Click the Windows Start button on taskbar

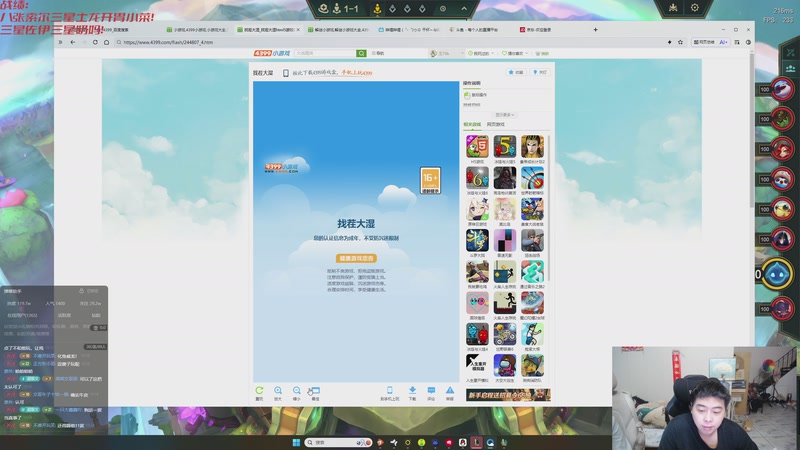(x=296, y=442)
